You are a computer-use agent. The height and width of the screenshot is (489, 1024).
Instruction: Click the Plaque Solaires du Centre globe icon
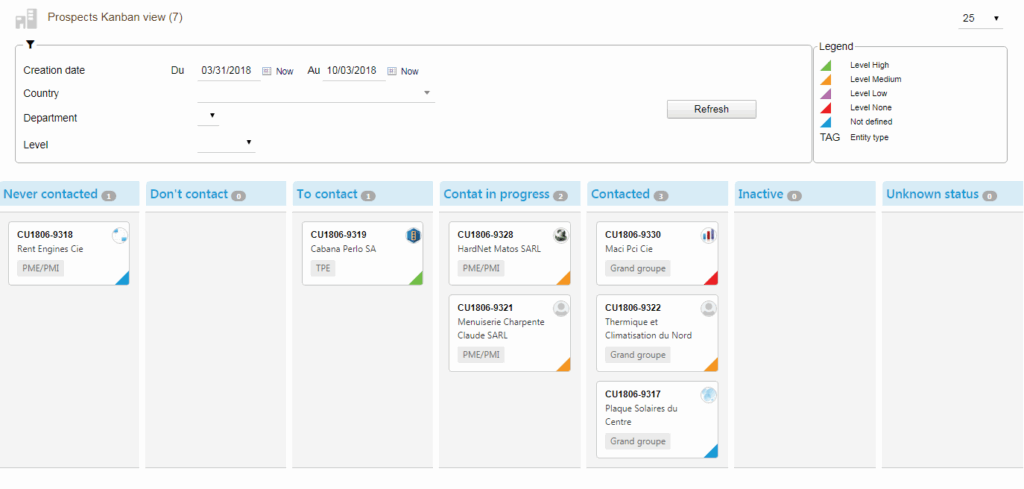pyautogui.click(x=708, y=395)
